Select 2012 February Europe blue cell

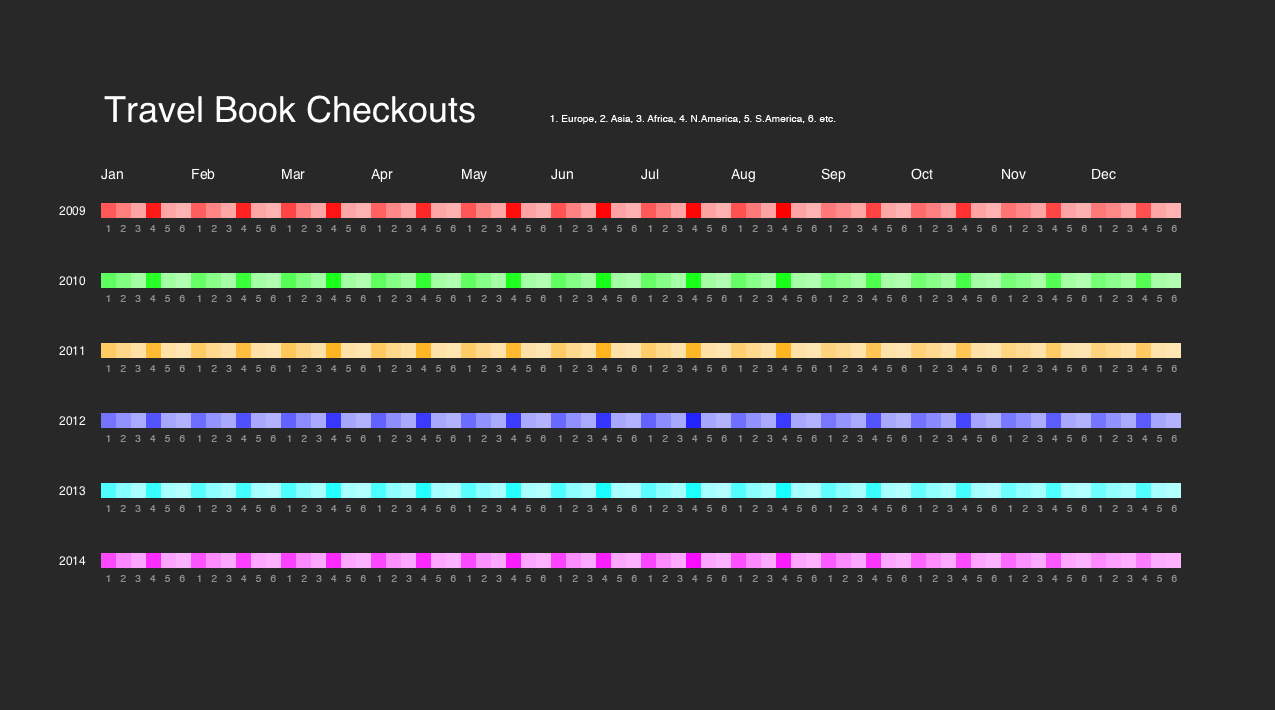[x=198, y=421]
